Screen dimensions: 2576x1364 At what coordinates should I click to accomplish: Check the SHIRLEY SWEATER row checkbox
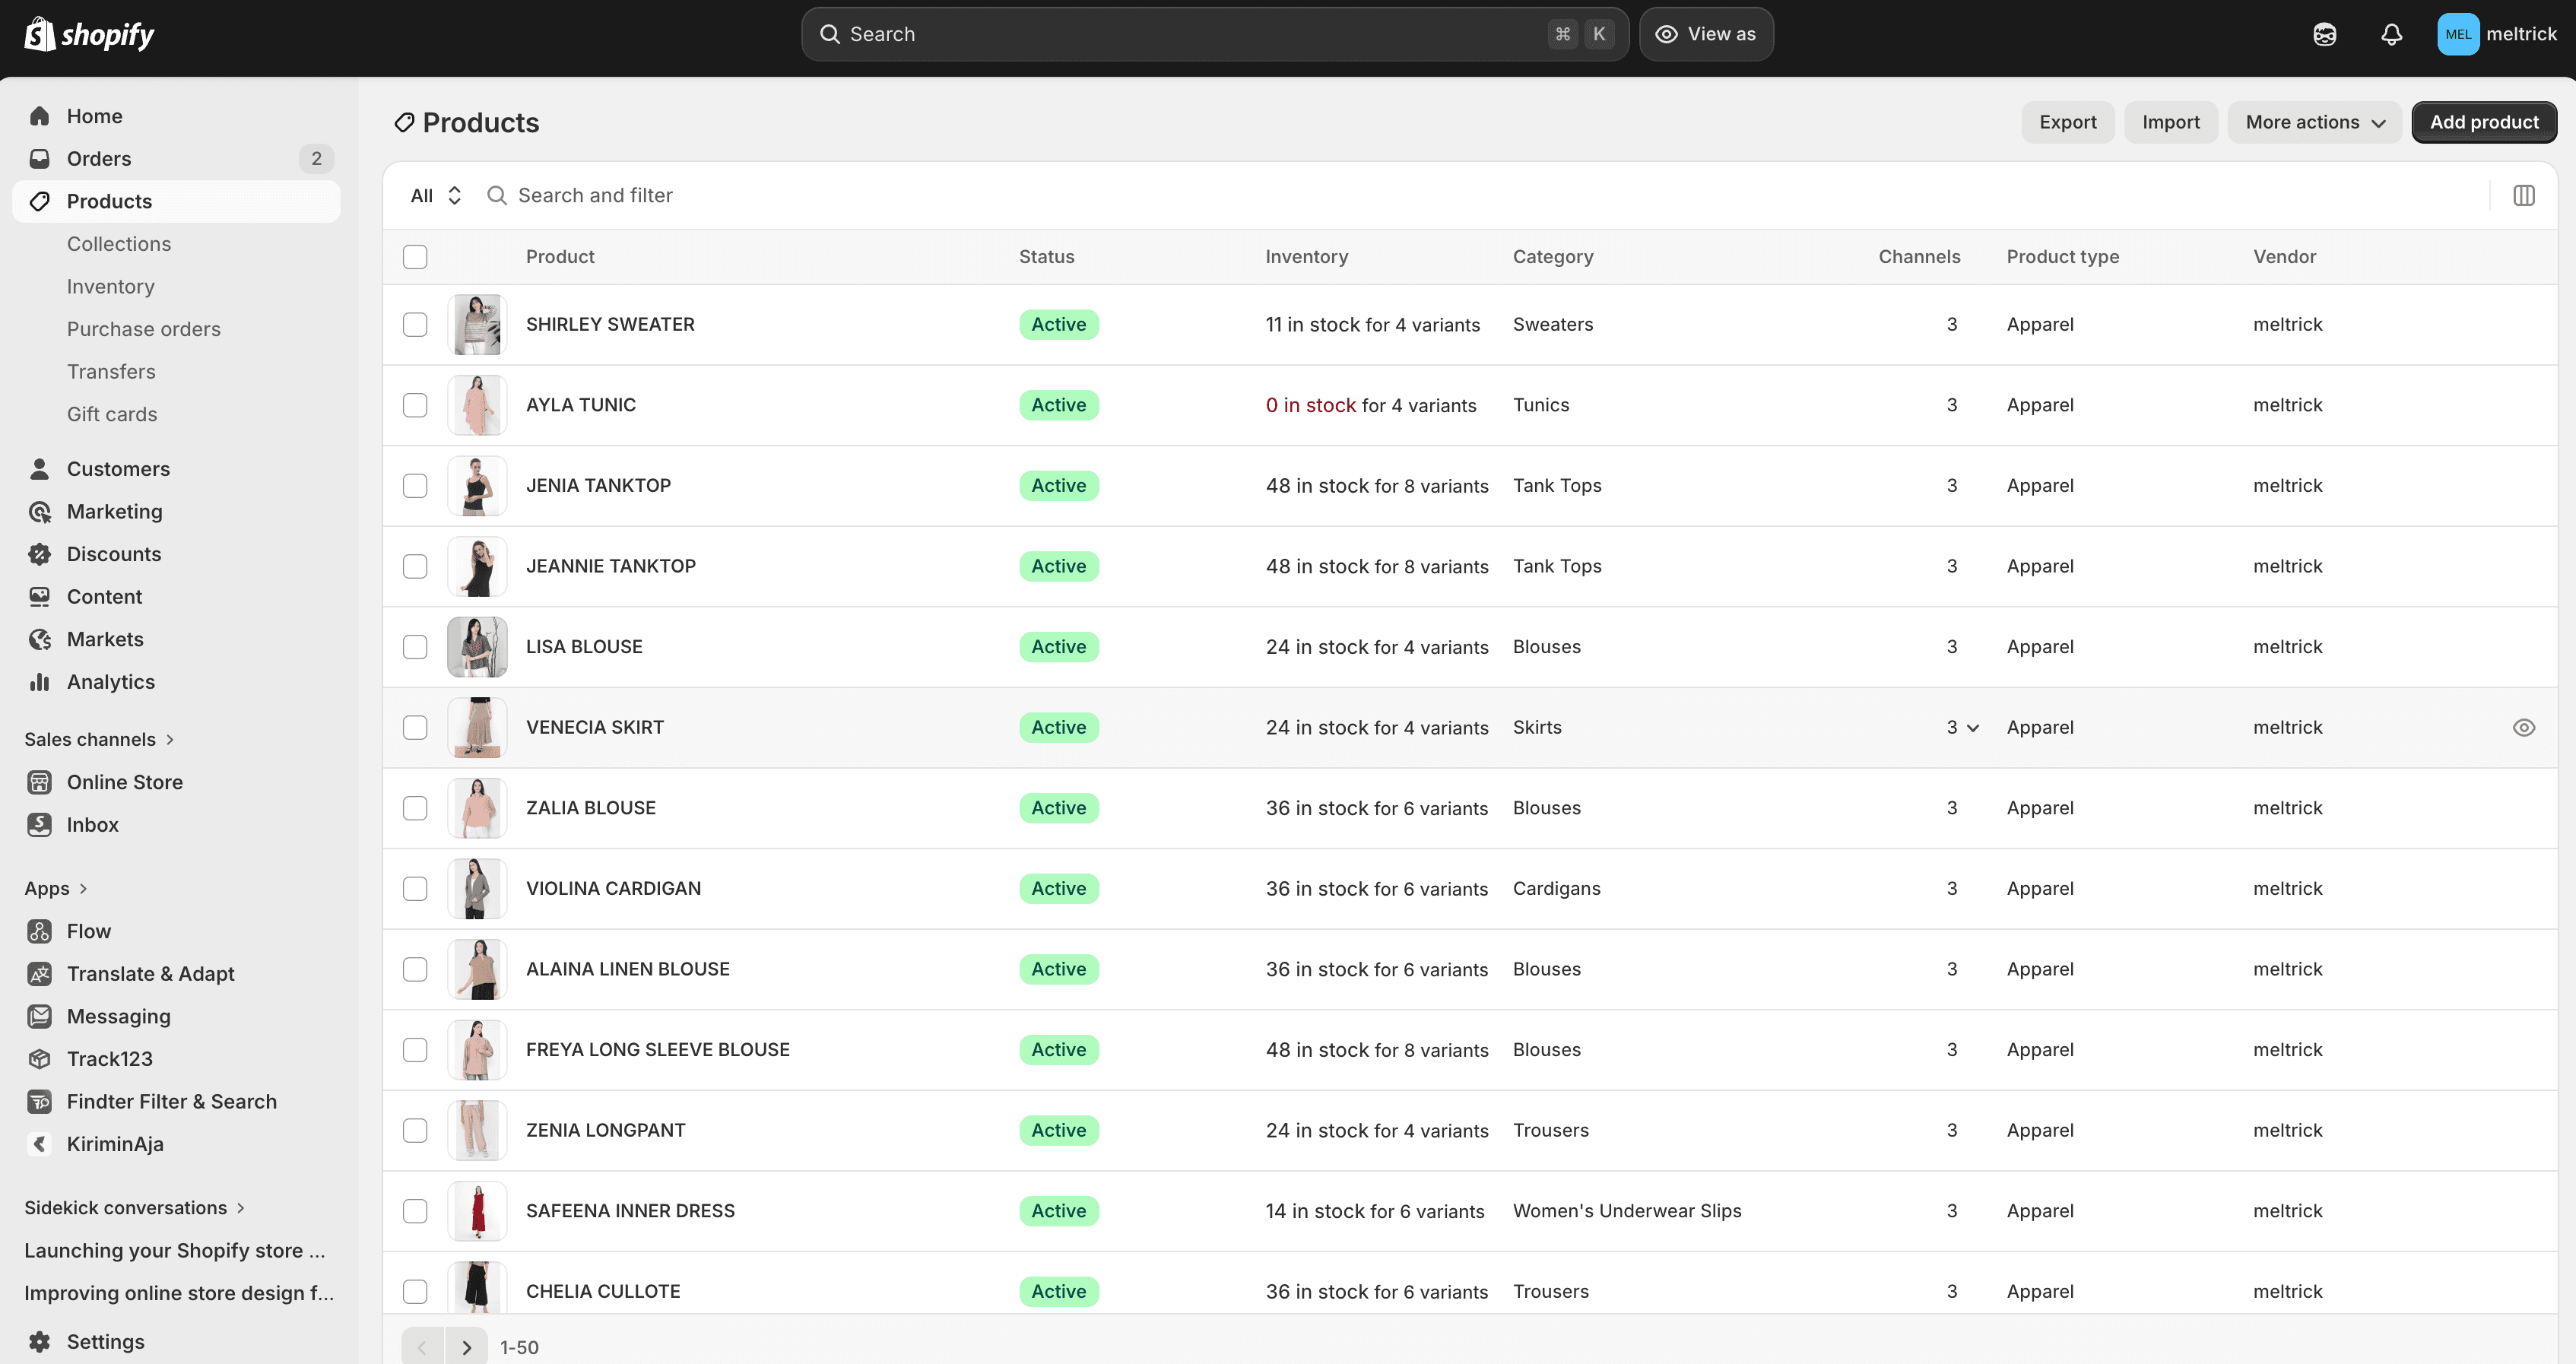pos(415,325)
